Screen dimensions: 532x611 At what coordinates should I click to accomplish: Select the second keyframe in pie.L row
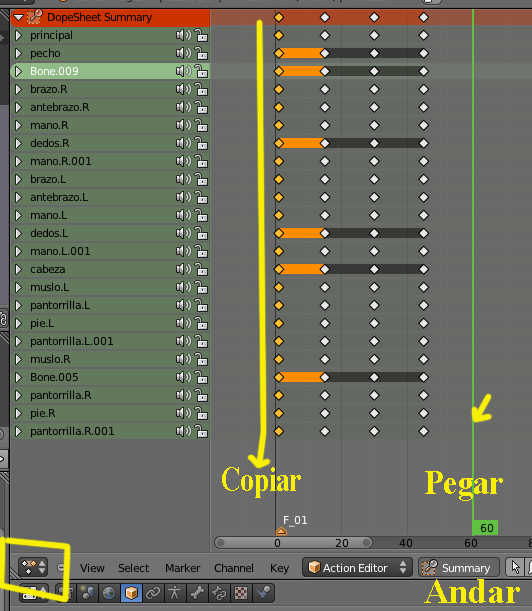pyautogui.click(x=325, y=323)
